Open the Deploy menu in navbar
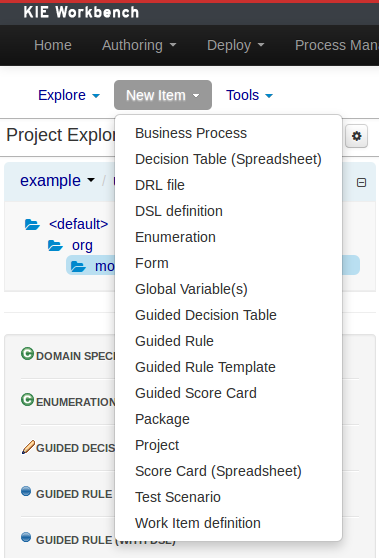Screen dimensions: 379x558 click(x=236, y=45)
